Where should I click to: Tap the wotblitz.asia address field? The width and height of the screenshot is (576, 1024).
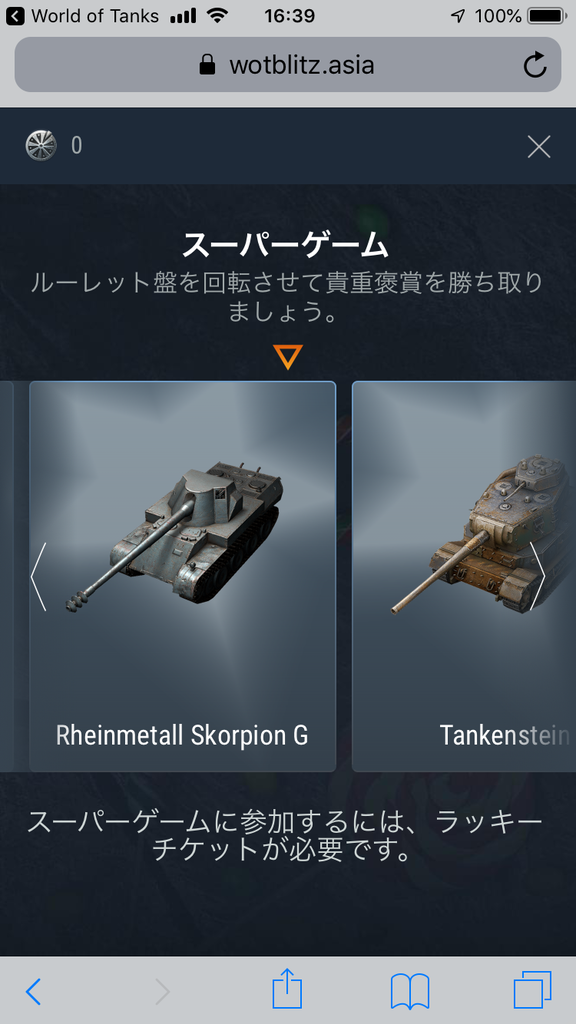coord(288,65)
